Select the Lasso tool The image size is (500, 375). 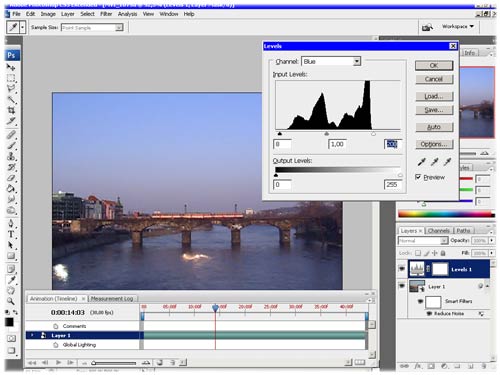point(11,89)
